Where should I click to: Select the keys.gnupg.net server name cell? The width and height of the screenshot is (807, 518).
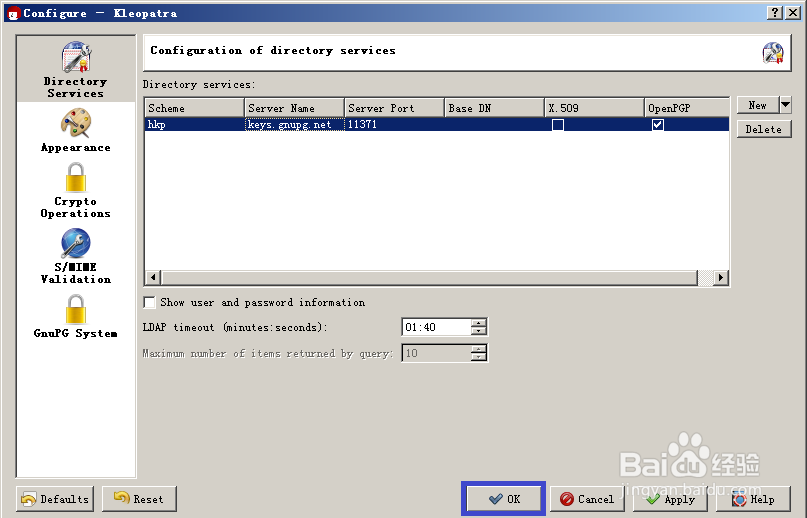[x=294, y=125]
